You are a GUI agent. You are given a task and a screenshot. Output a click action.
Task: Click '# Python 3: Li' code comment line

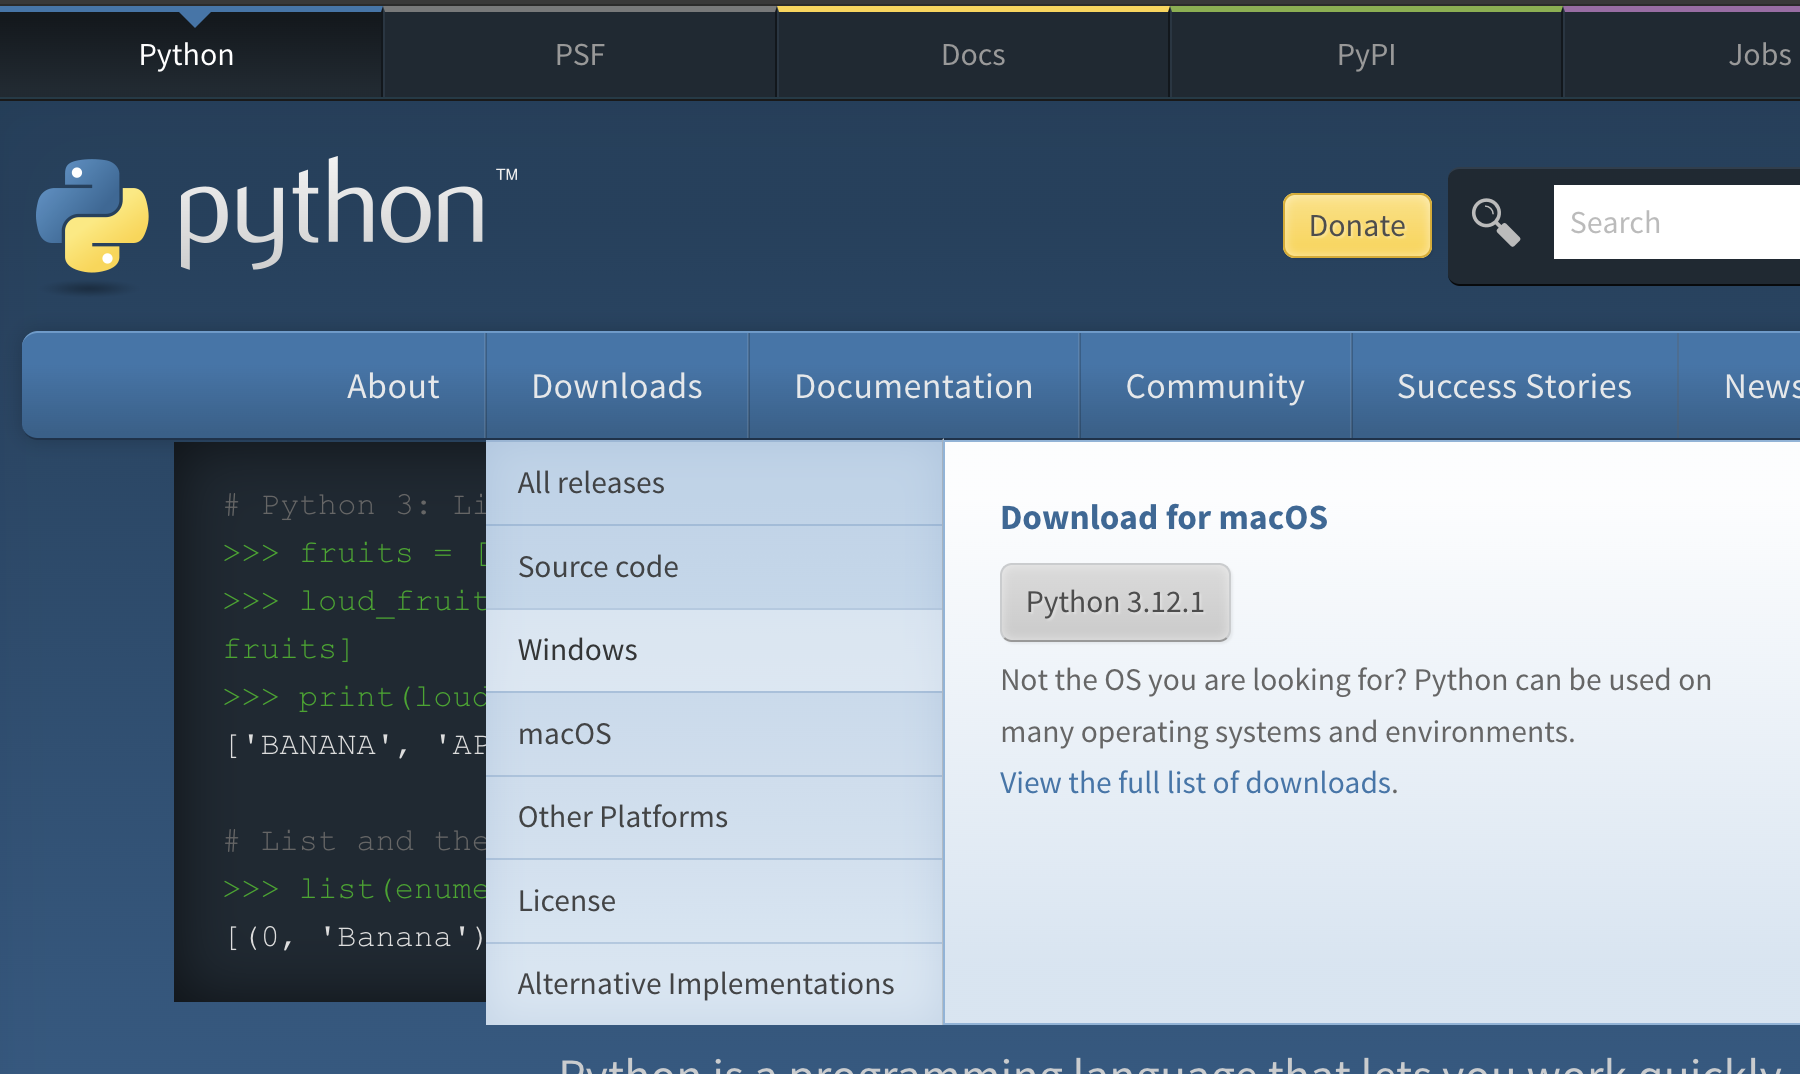coord(355,505)
